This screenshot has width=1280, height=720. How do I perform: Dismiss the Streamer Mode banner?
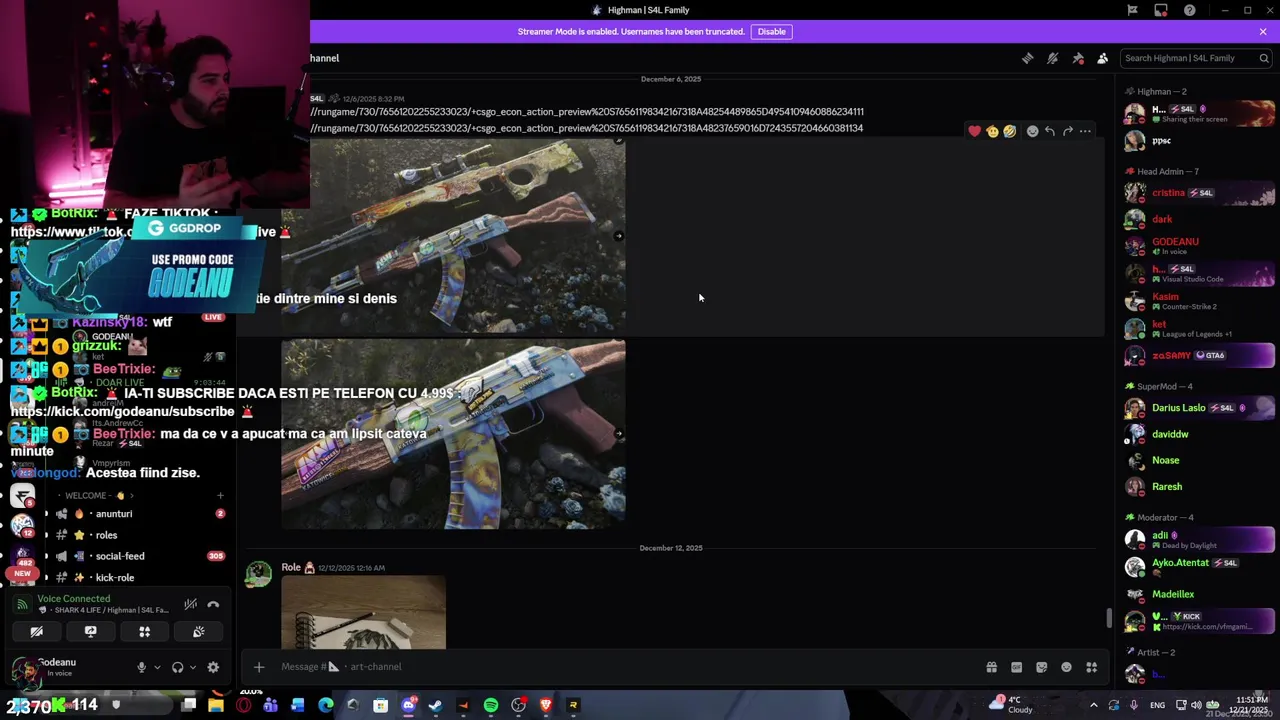1263,31
